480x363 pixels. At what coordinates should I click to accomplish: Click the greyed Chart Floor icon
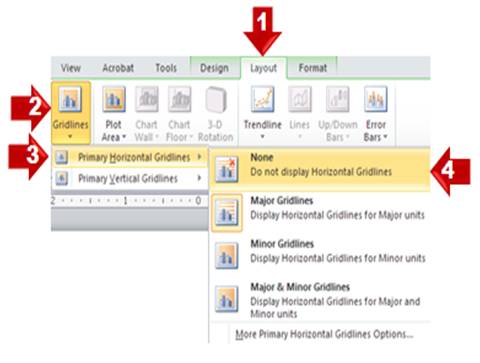(x=179, y=99)
